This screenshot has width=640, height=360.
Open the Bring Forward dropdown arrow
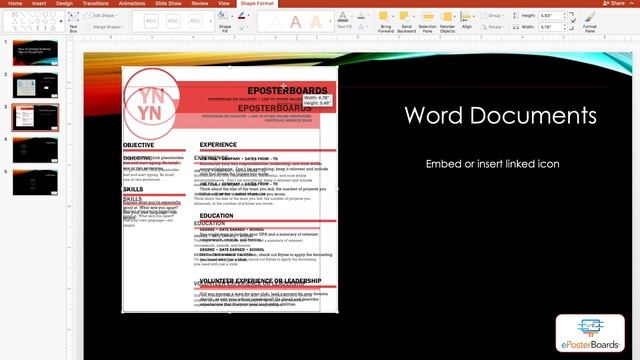coord(393,17)
